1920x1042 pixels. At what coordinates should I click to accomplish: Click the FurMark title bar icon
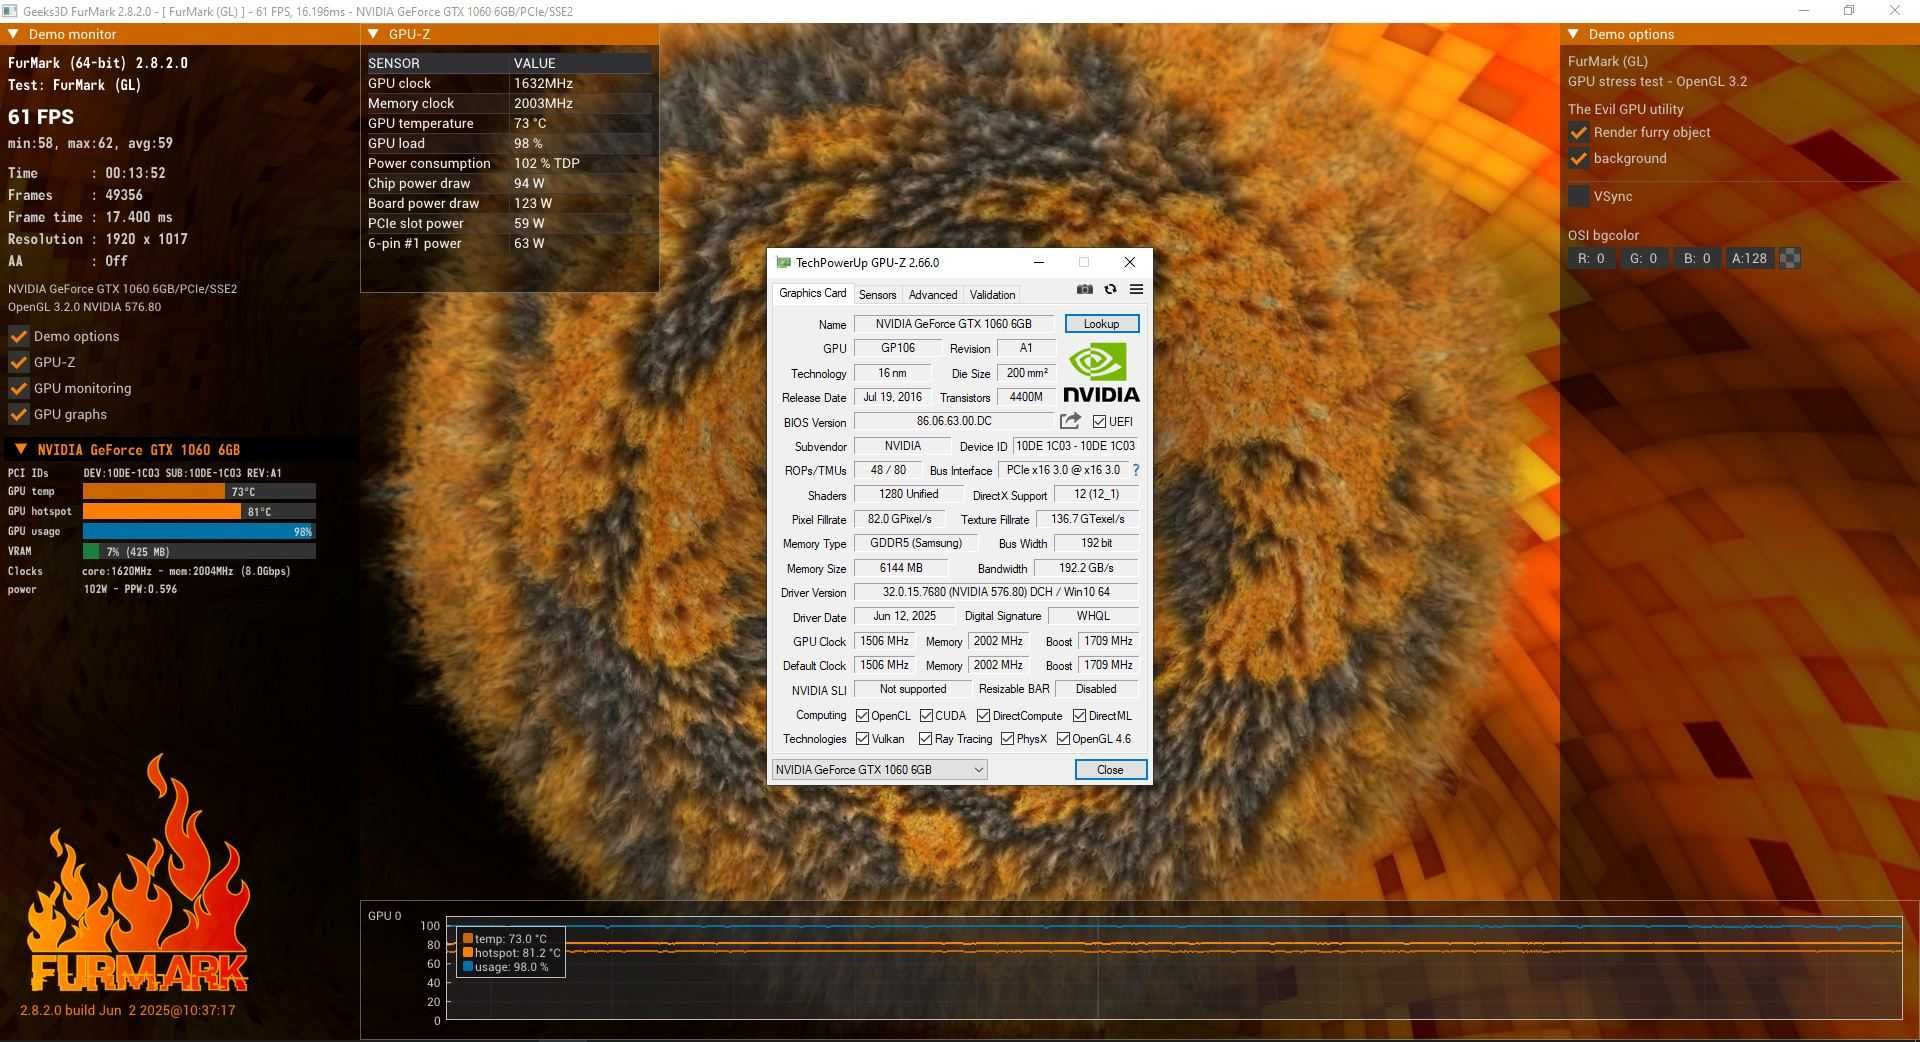pyautogui.click(x=10, y=11)
